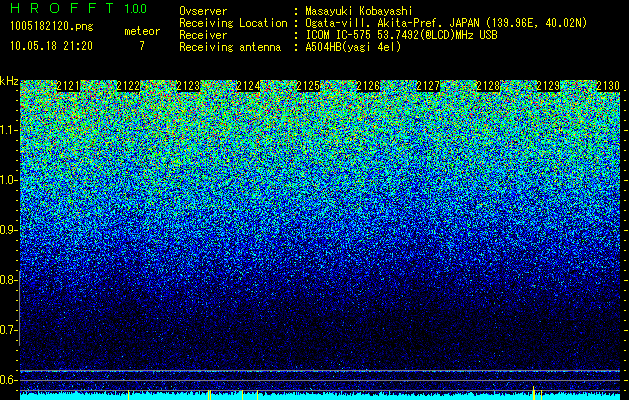
Task: Click the 2123 time marker
Action: pos(188,86)
